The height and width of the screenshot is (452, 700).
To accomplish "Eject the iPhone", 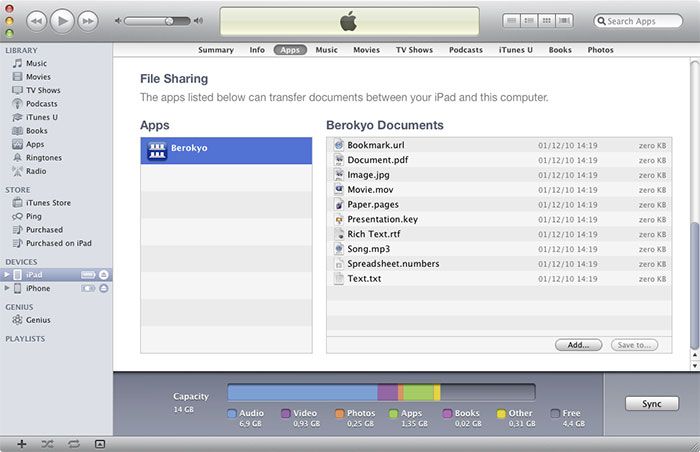I will [104, 289].
